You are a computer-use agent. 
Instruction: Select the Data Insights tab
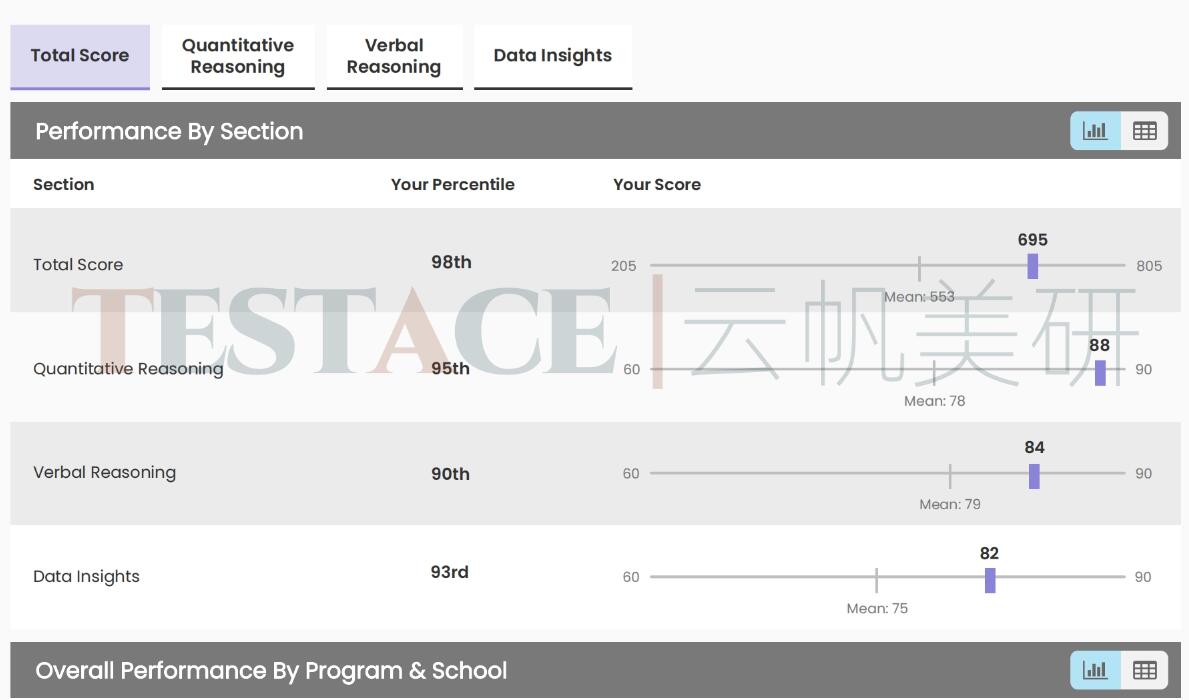(552, 56)
